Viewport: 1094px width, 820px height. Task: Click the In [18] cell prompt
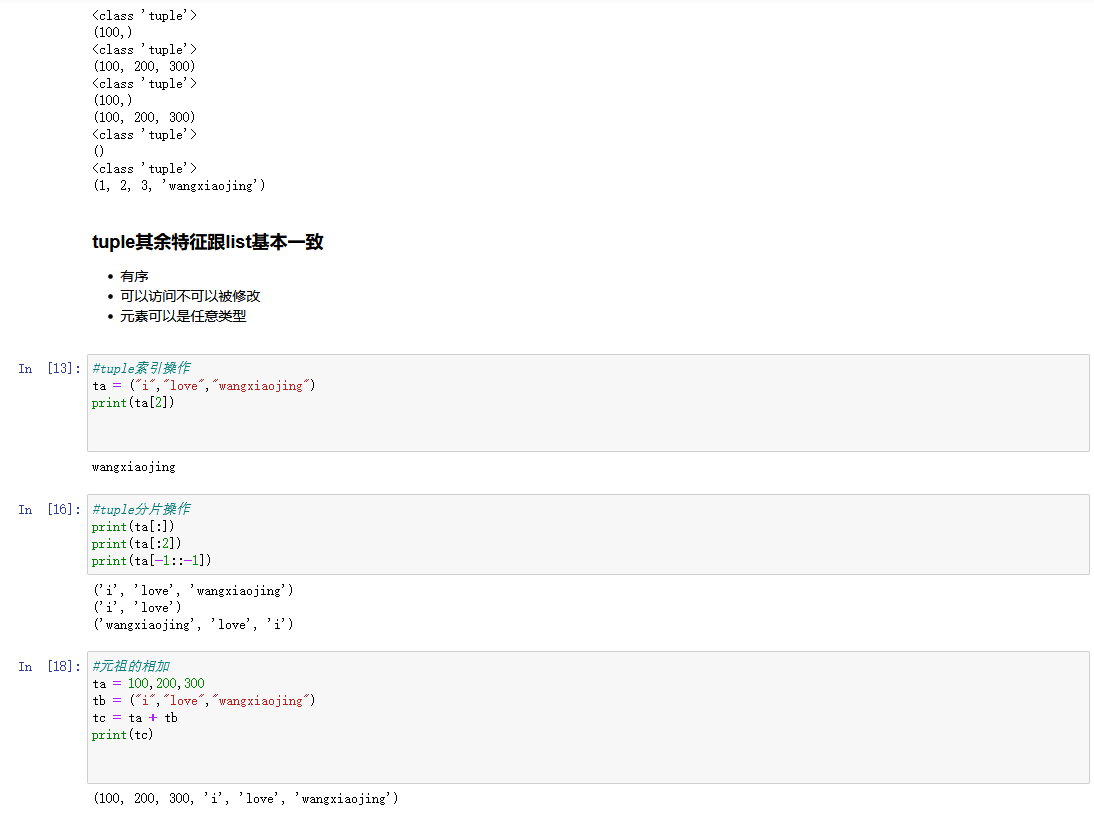click(x=49, y=667)
